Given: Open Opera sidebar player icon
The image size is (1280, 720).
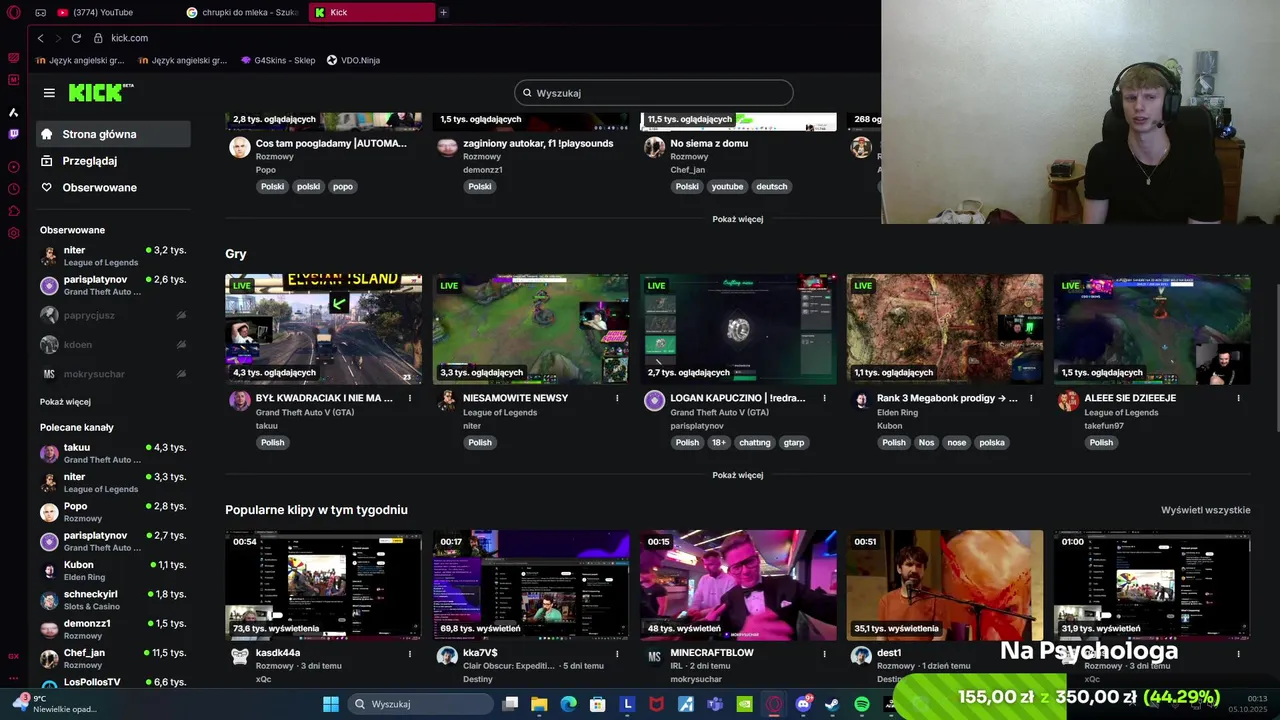Looking at the screenshot, I should coord(14,167).
